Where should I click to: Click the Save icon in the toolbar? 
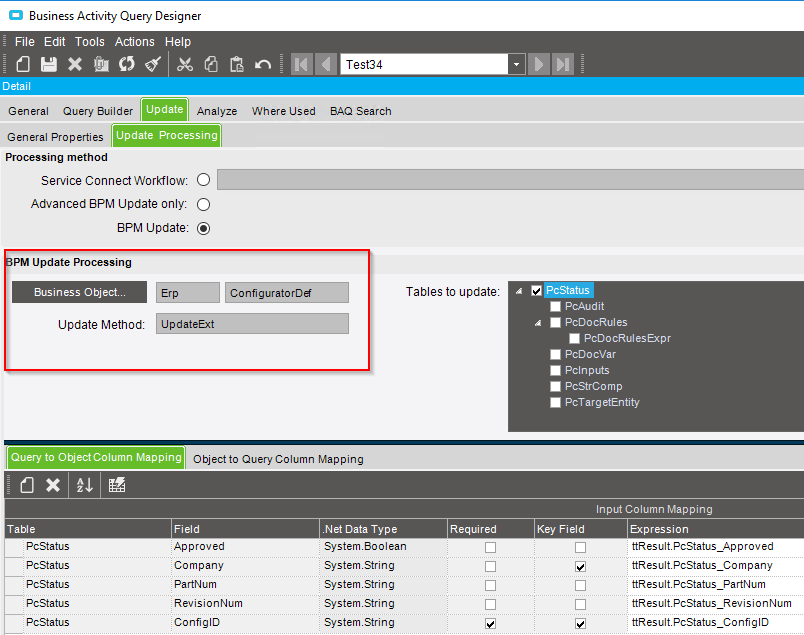click(x=49, y=64)
